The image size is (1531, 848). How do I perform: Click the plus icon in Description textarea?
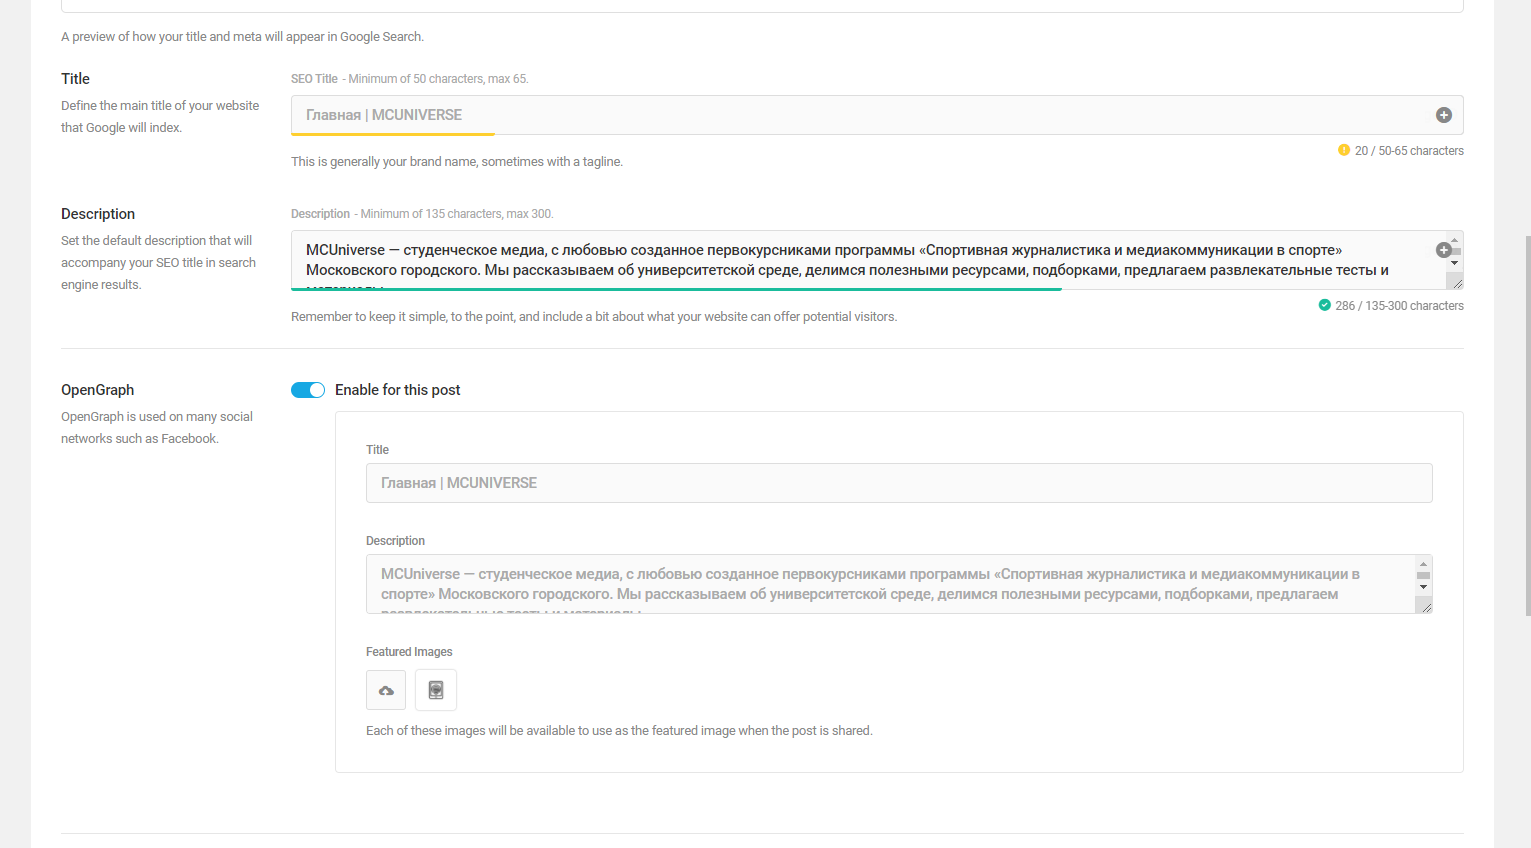(1443, 250)
